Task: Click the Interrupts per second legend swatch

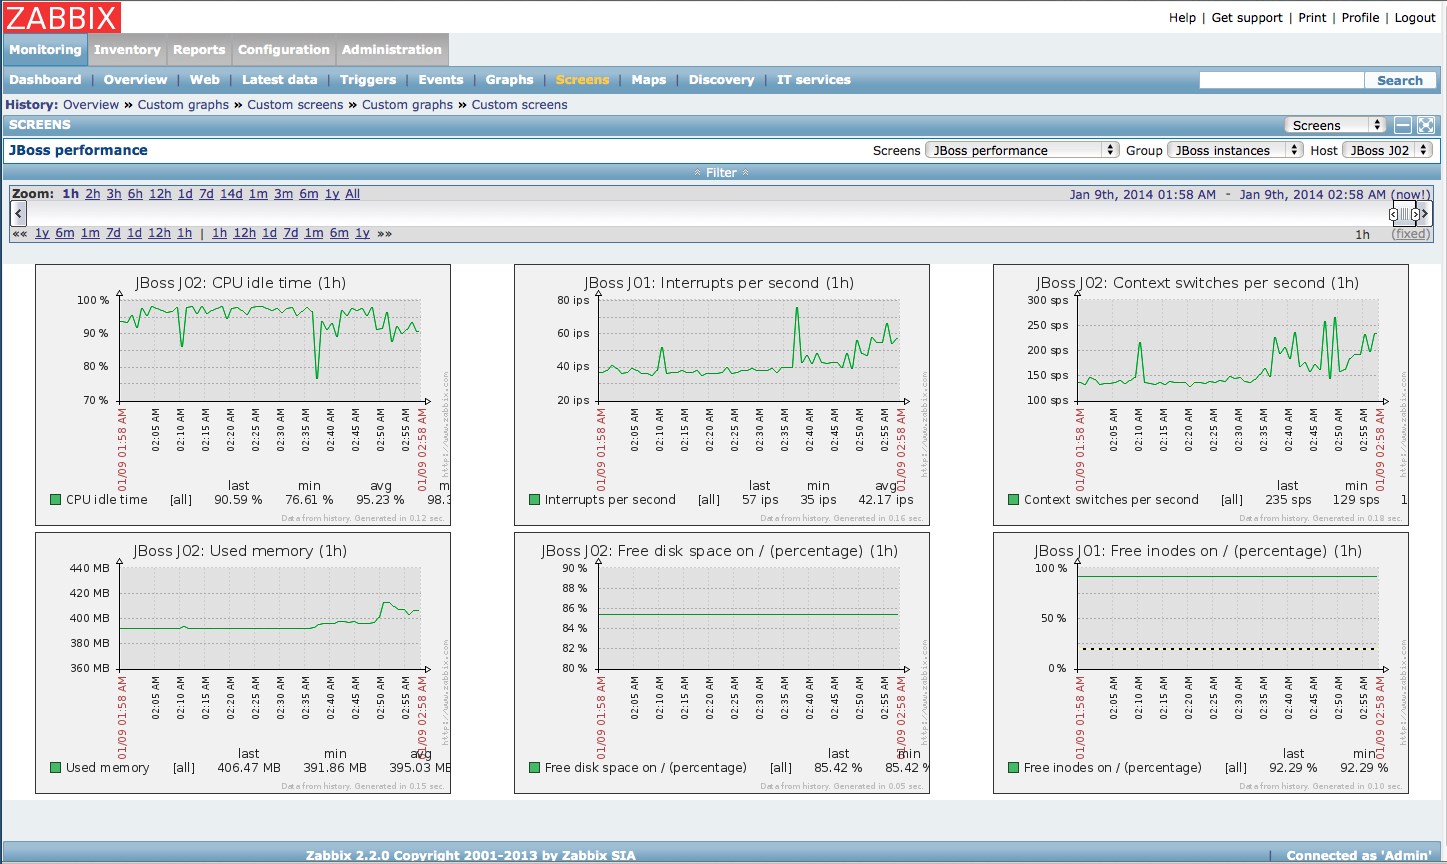Action: [x=535, y=499]
